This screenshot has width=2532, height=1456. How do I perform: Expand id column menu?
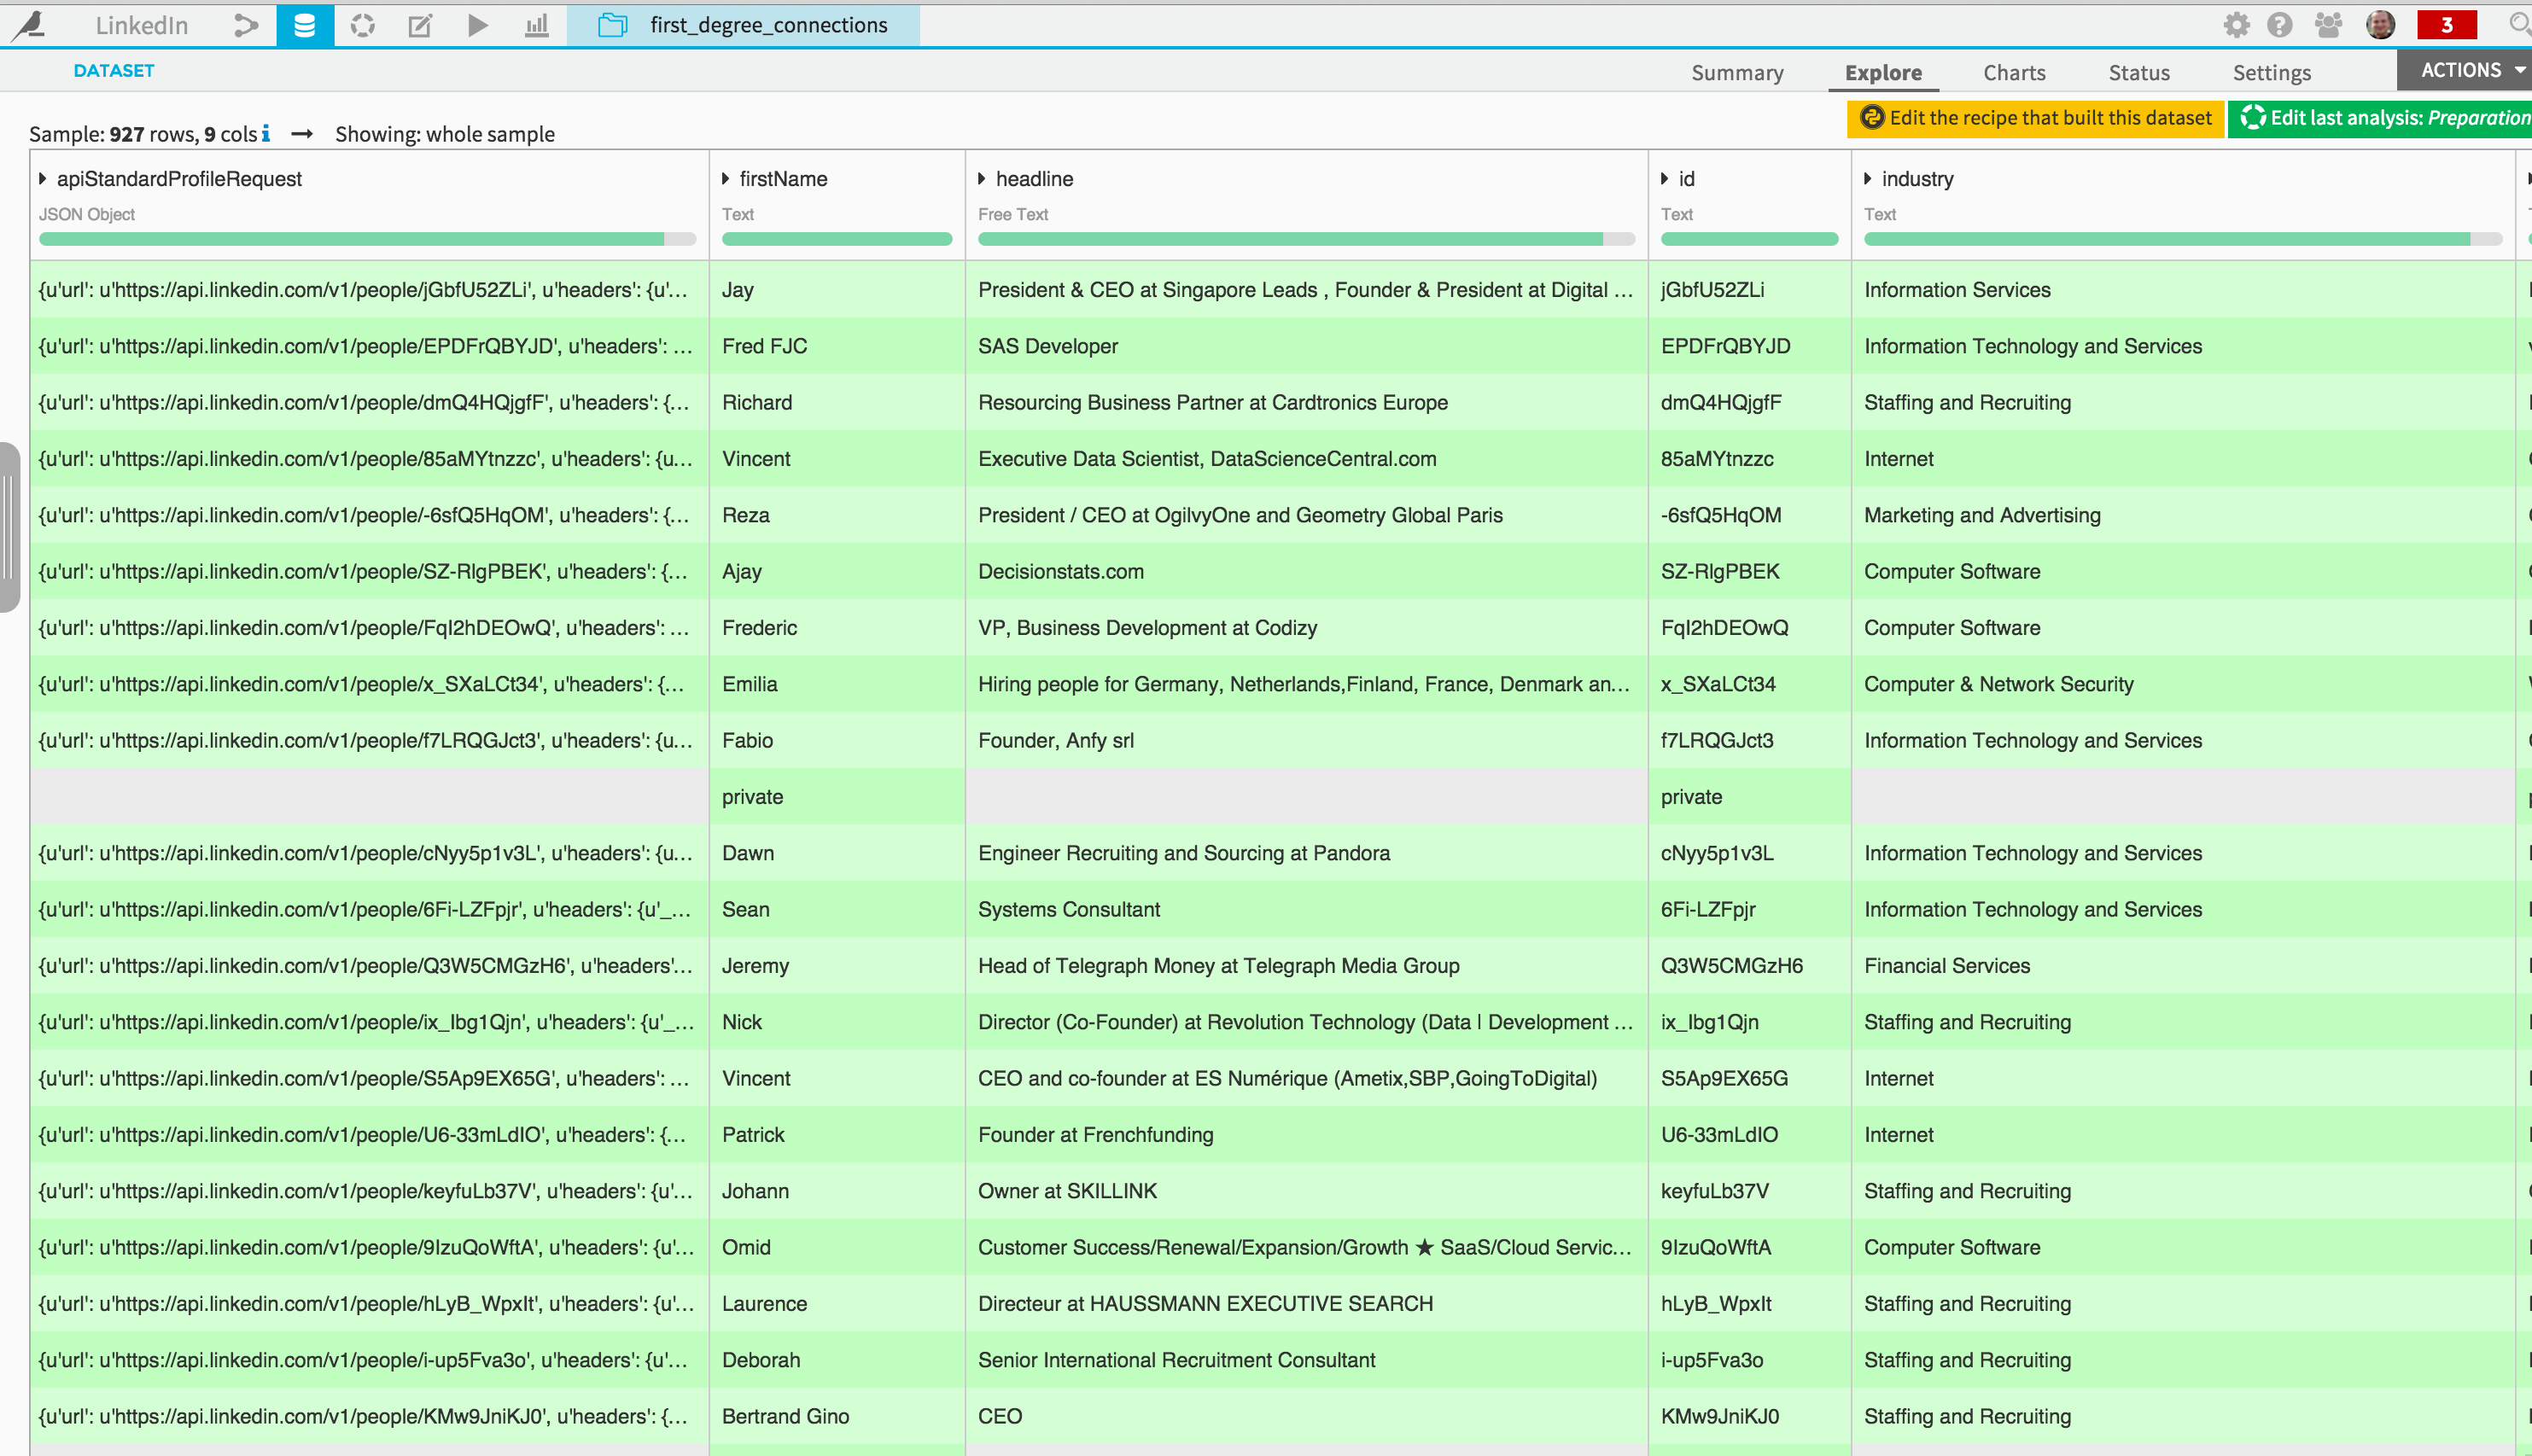pos(1665,179)
